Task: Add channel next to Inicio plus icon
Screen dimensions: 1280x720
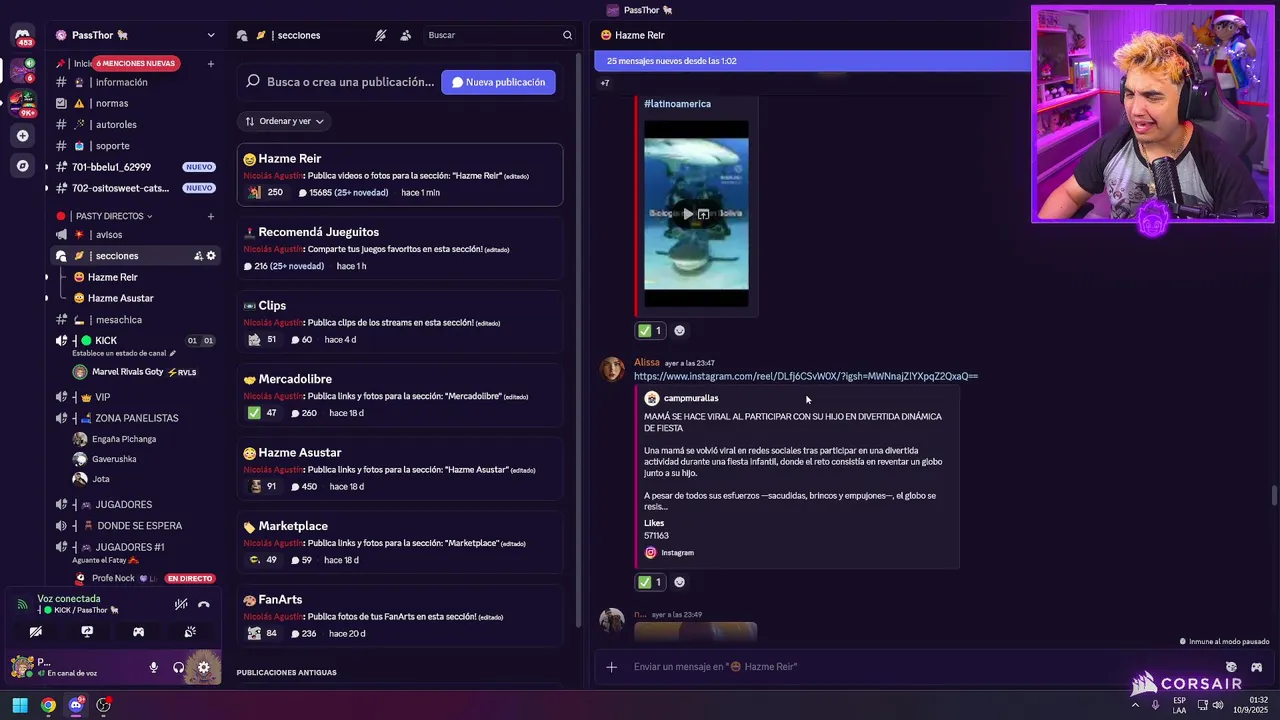Action: 211,64
